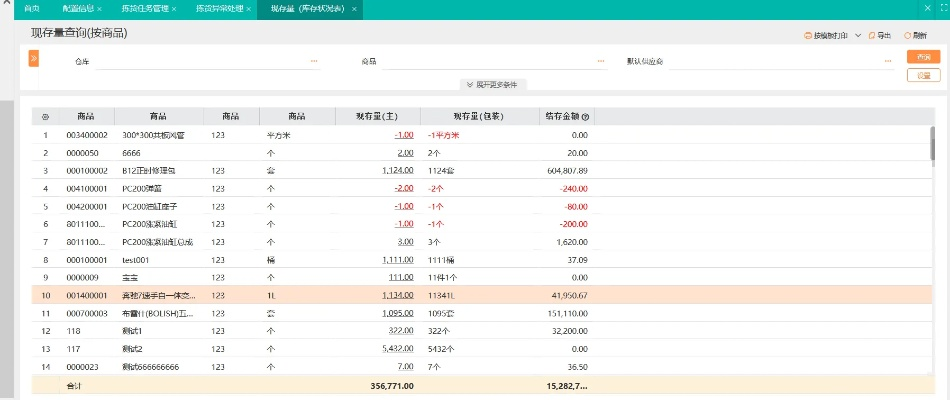Click amount 151,110.00
Screen dimensions: 950x400
[568, 313]
